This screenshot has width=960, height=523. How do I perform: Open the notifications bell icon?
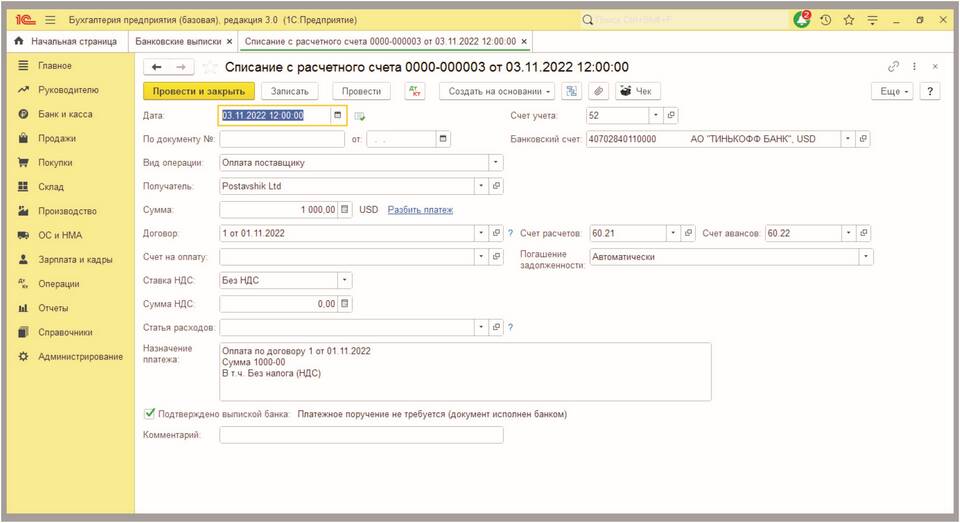click(x=802, y=19)
